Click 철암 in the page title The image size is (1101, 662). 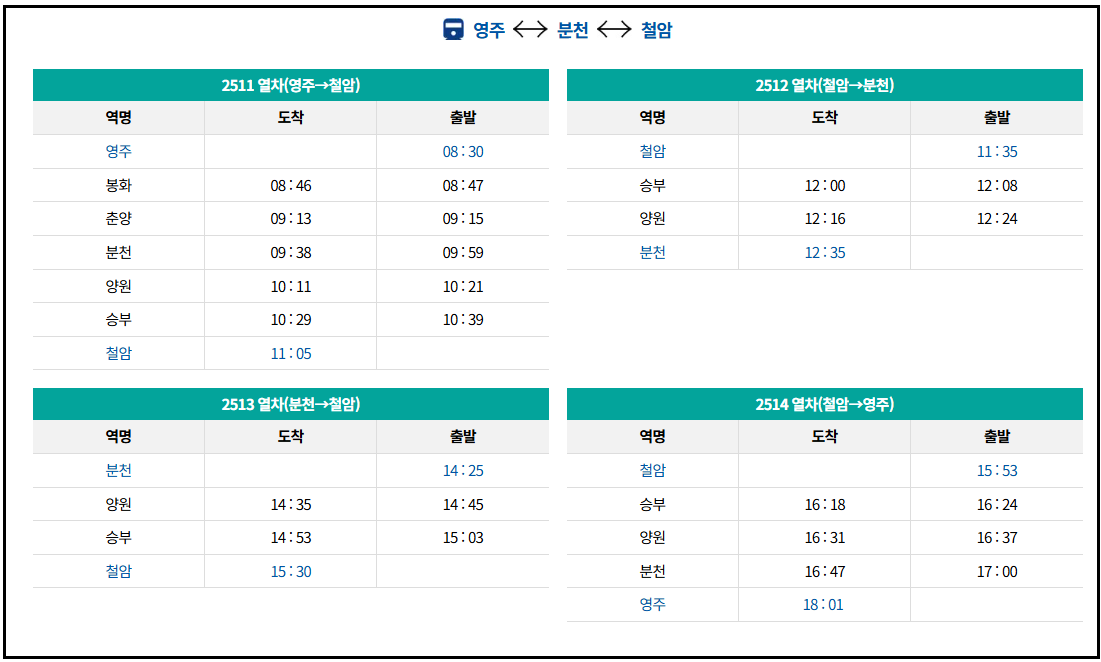coord(657,29)
